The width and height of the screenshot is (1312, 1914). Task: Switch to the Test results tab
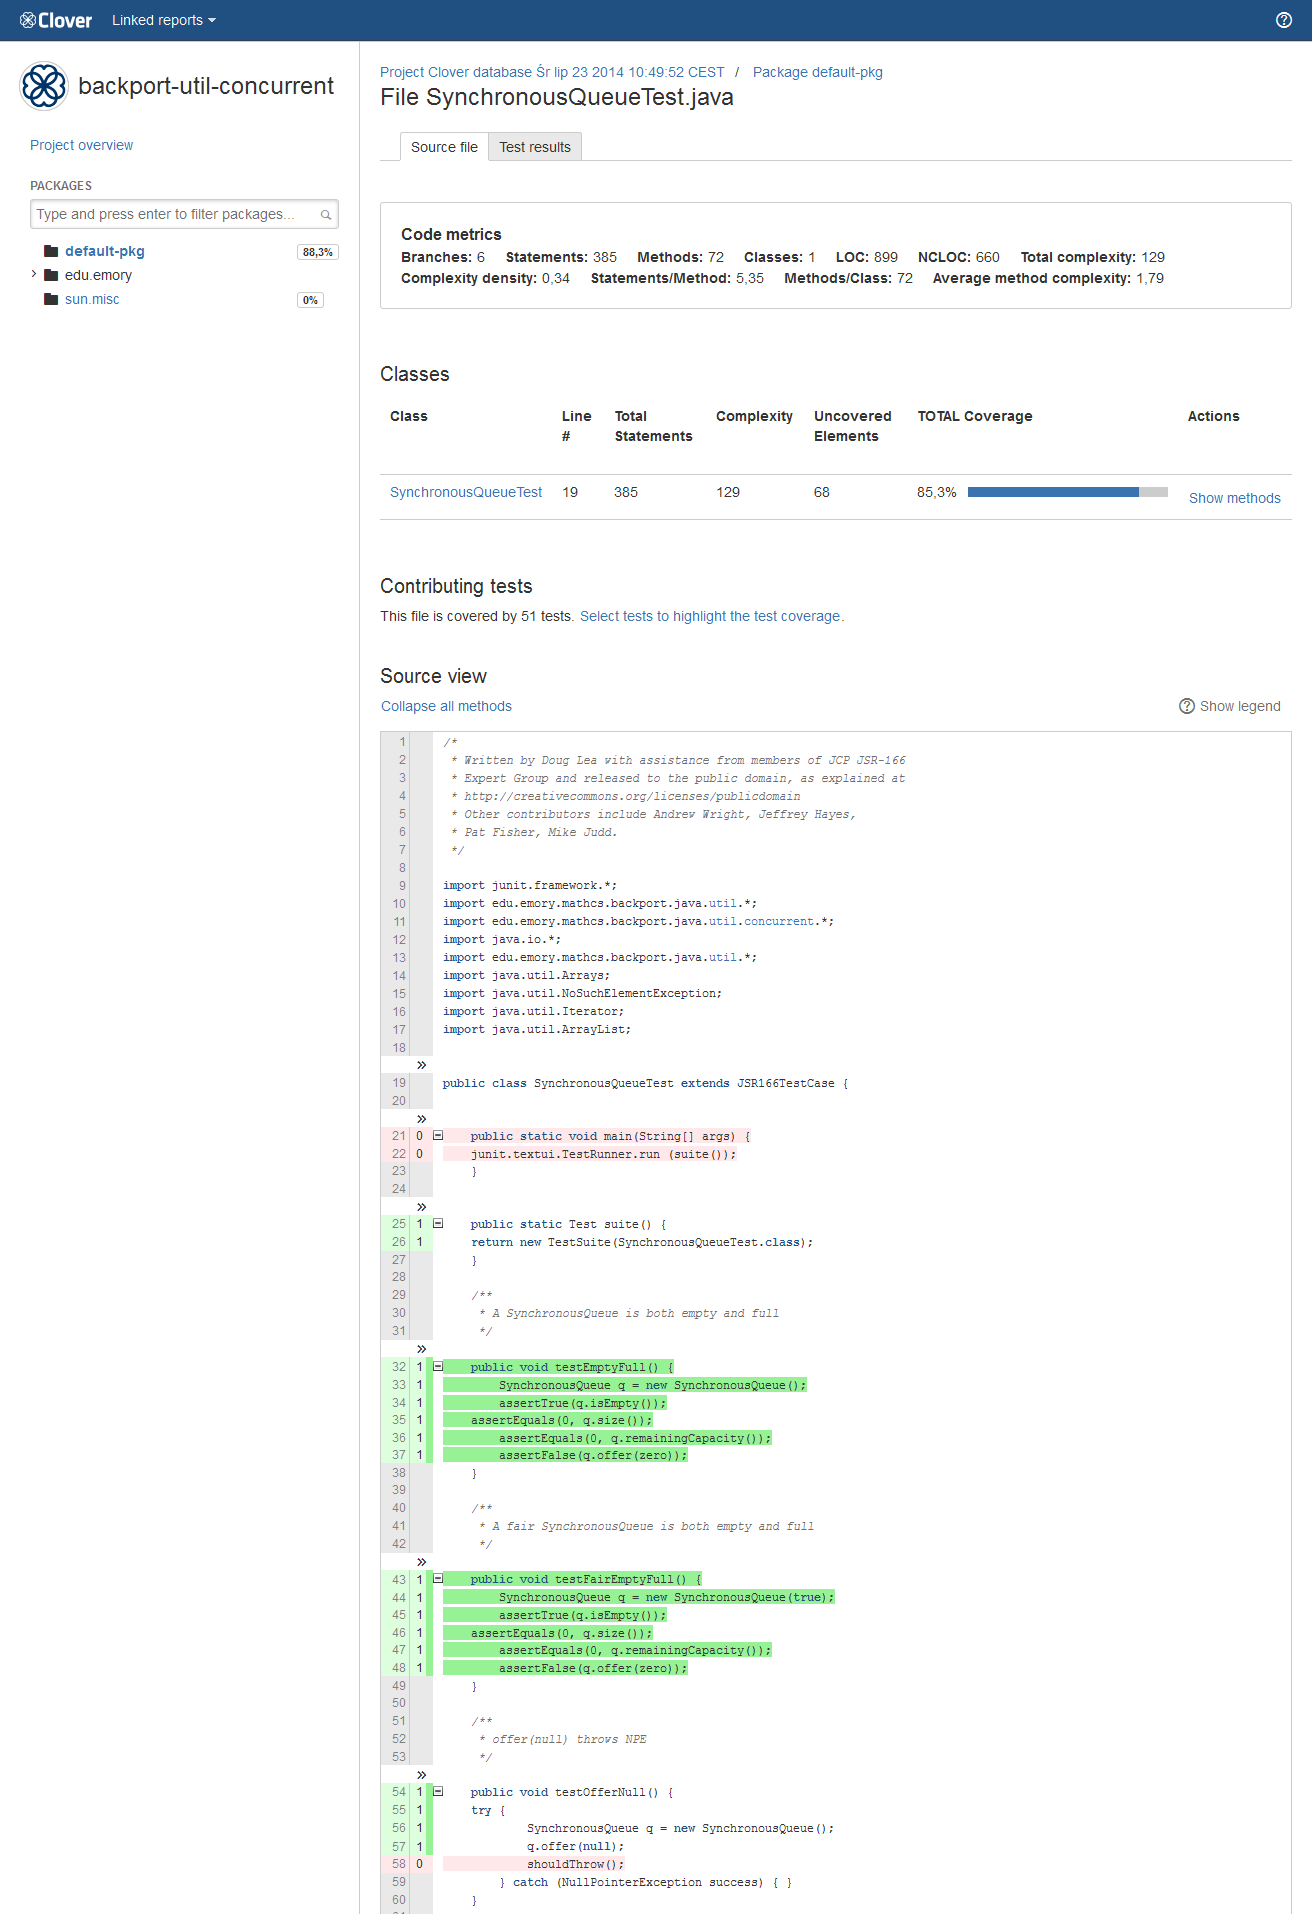(535, 147)
